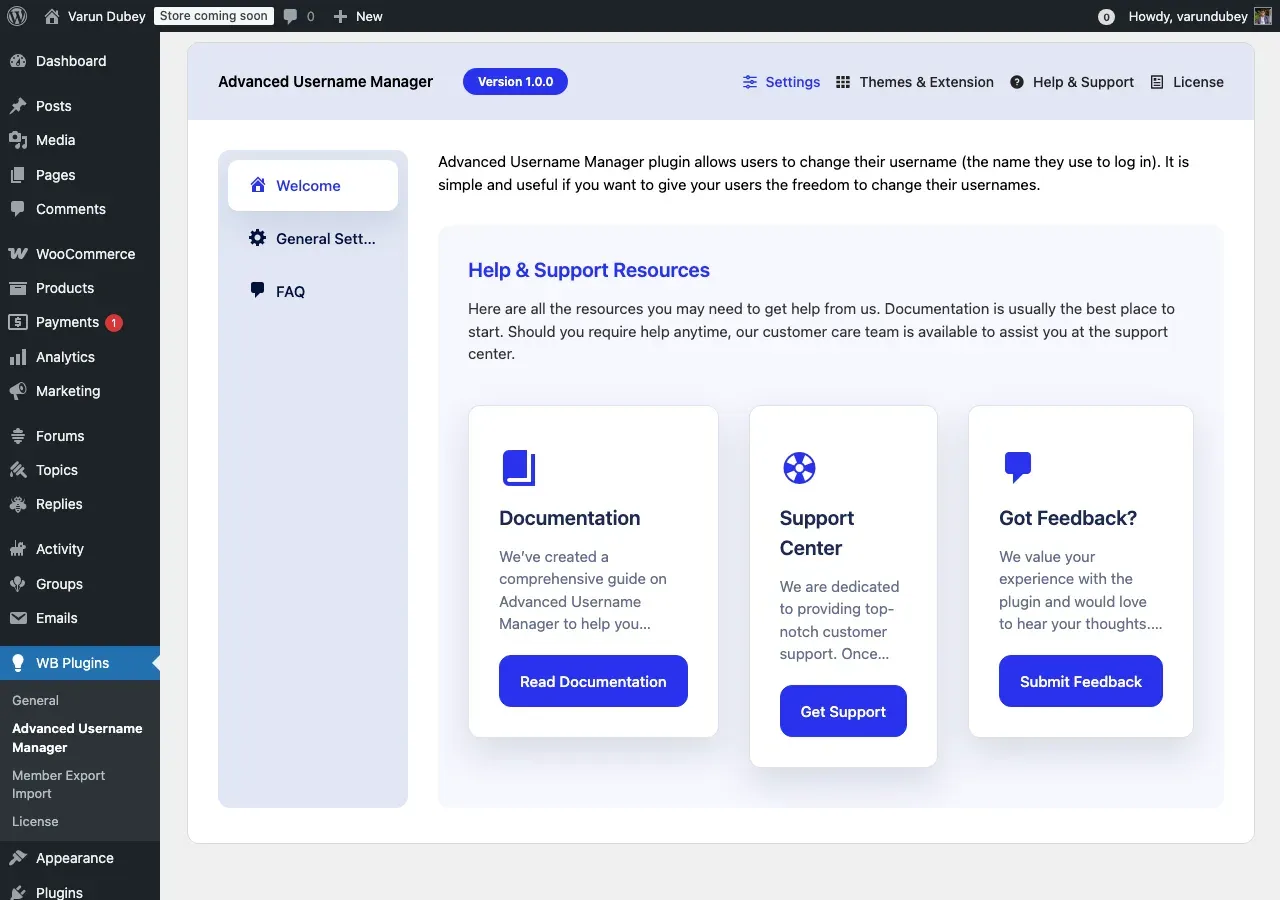Click the Comments bubble icon in sidebar

pyautogui.click(x=18, y=209)
